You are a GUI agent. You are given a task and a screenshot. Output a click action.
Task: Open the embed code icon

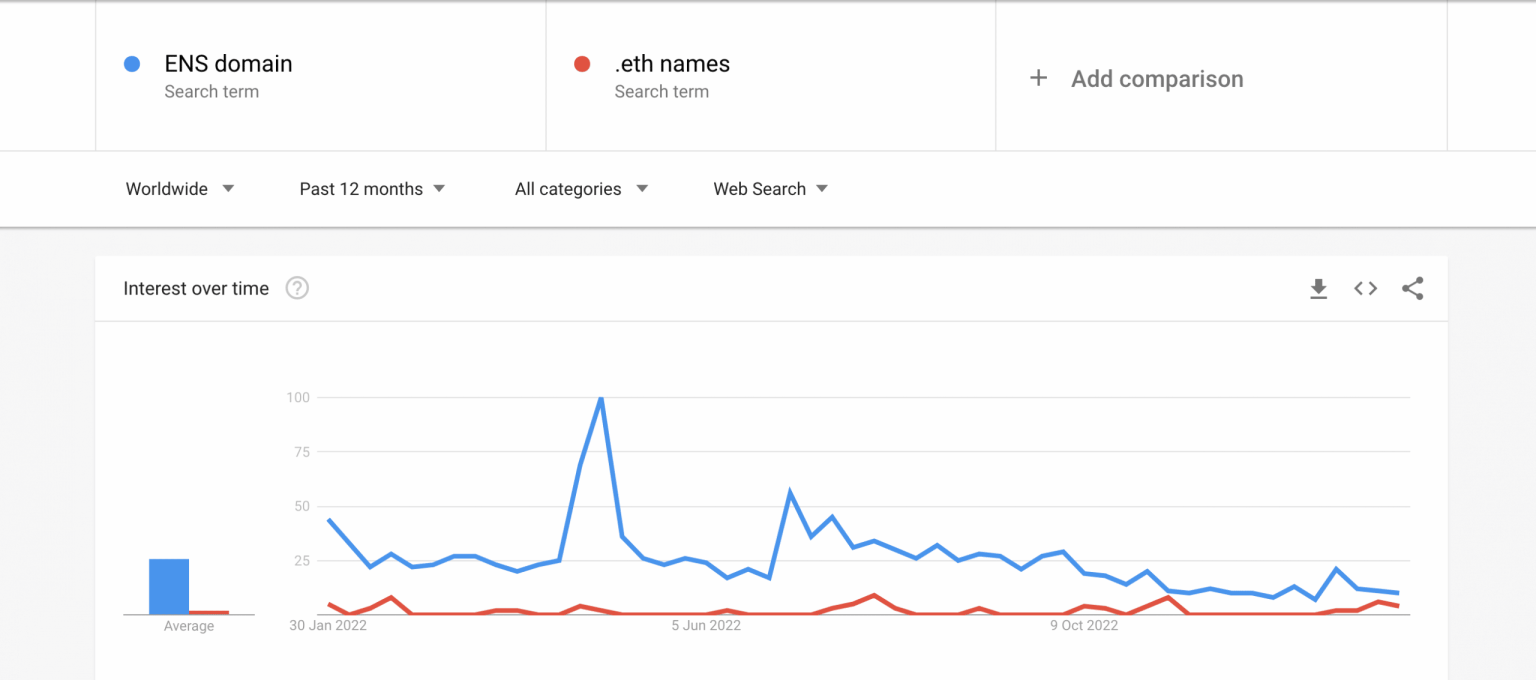click(1365, 289)
